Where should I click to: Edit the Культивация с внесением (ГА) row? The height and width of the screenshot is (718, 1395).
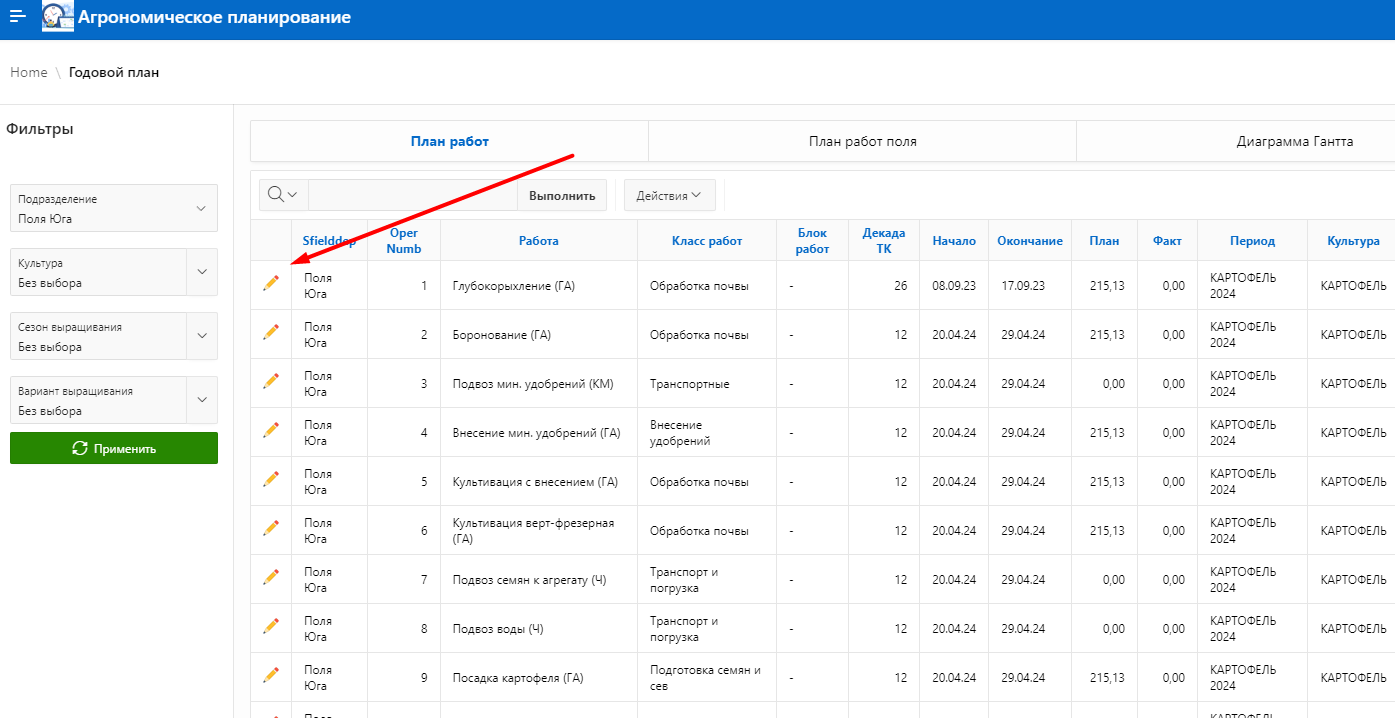[270, 480]
